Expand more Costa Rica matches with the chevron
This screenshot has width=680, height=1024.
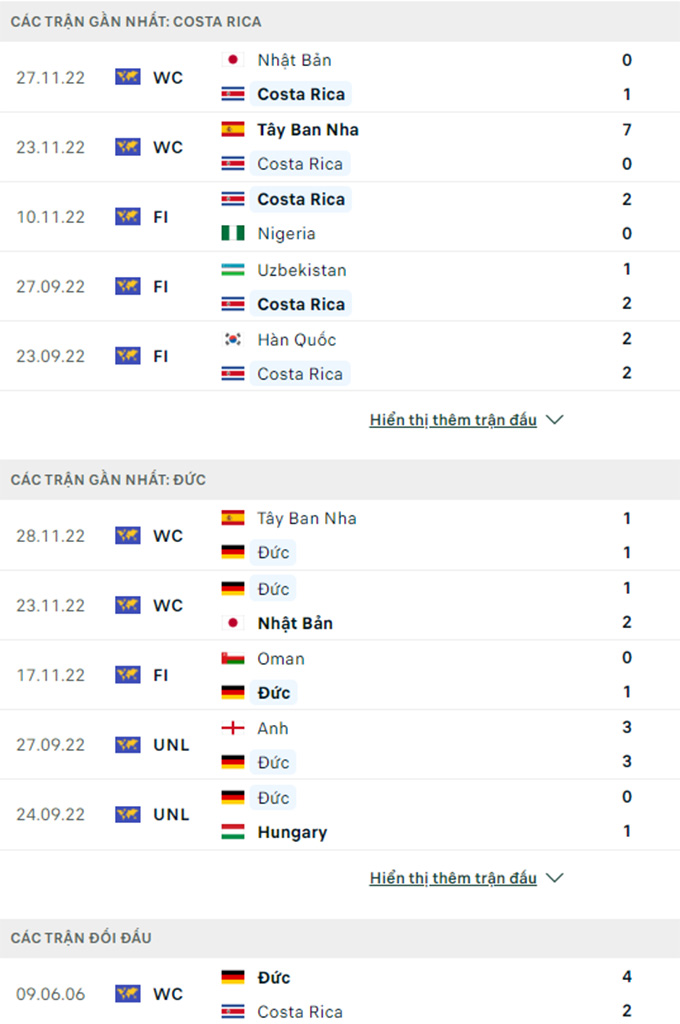tap(555, 420)
